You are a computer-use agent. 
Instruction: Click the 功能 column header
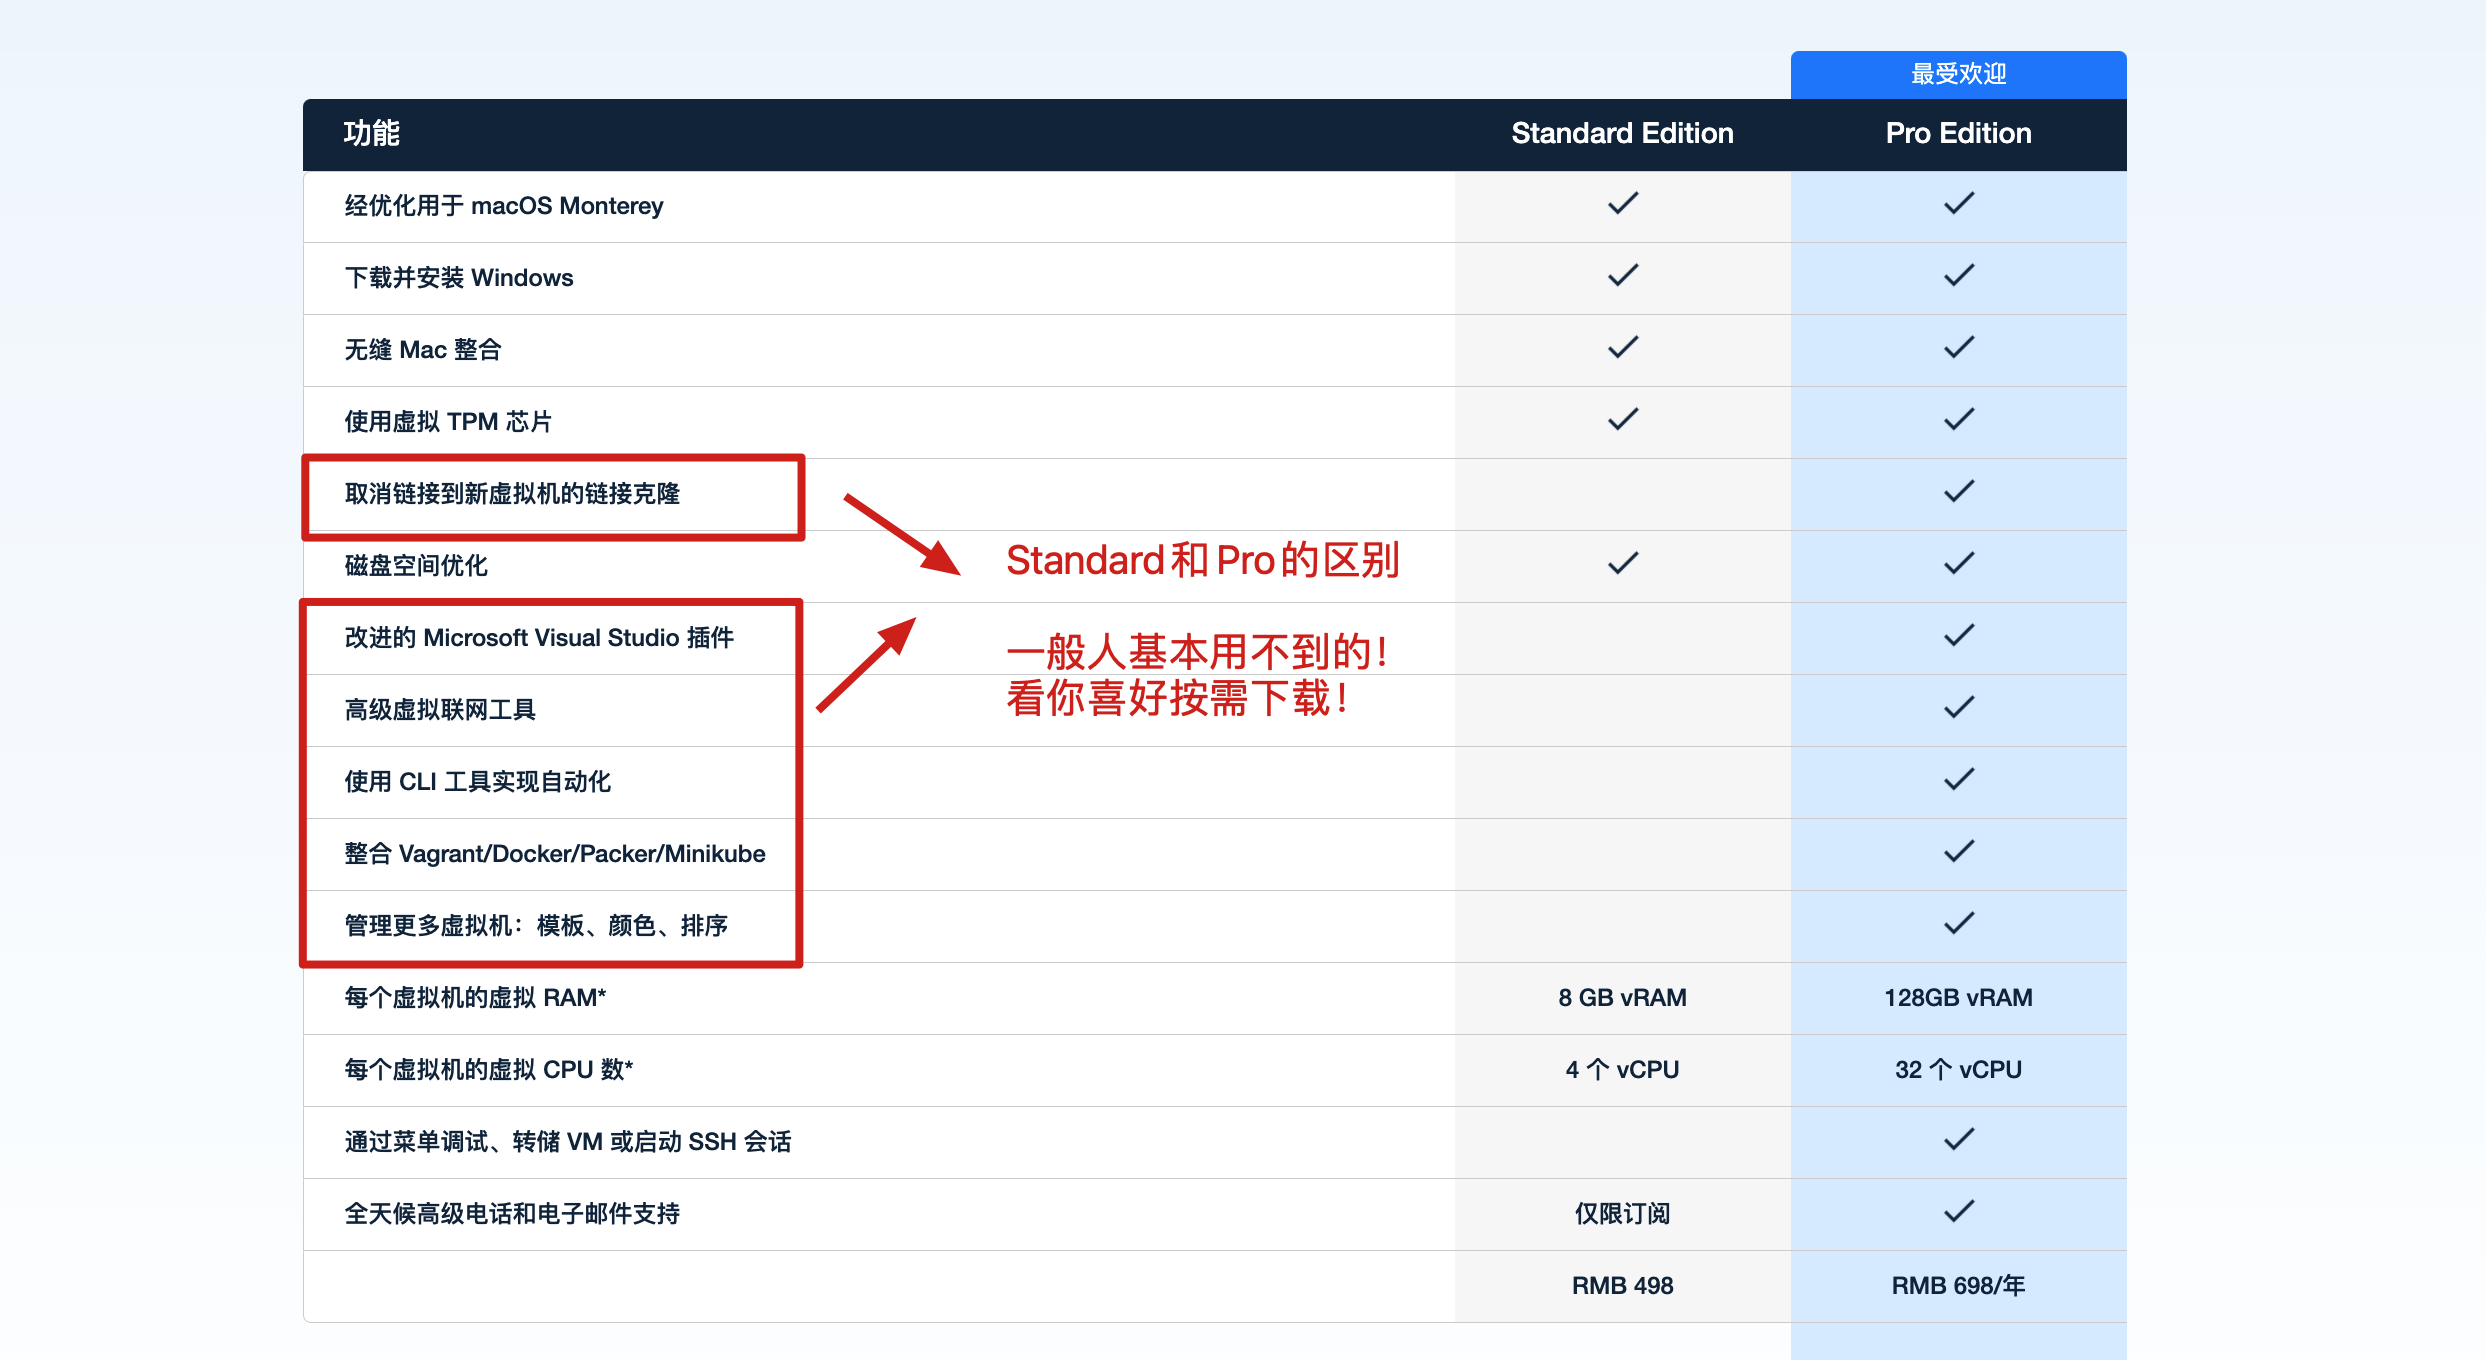coord(371,134)
